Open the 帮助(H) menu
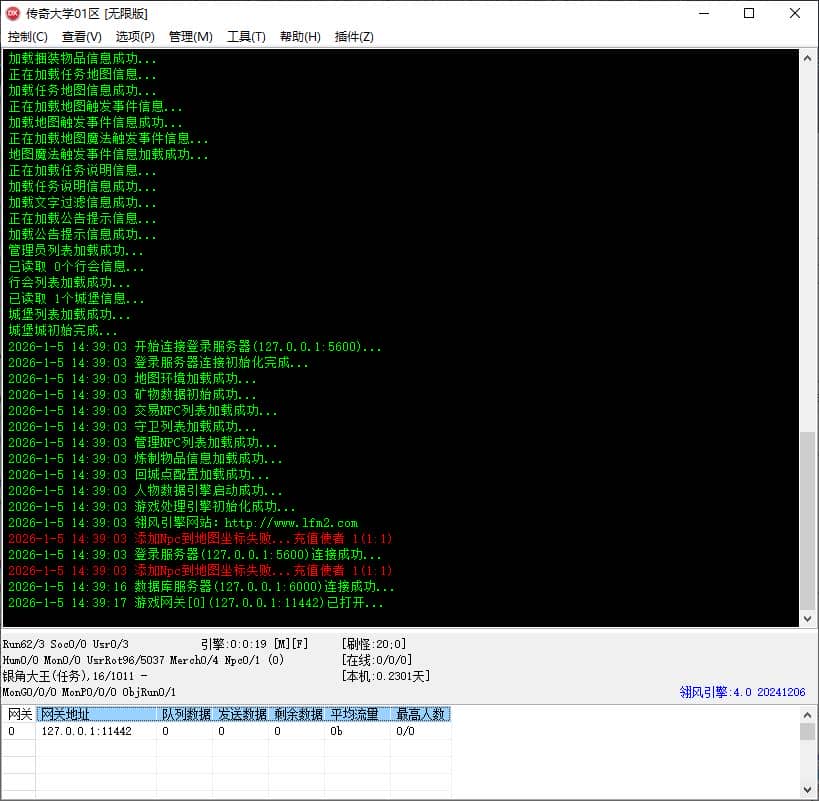The width and height of the screenshot is (819, 801). click(x=300, y=37)
